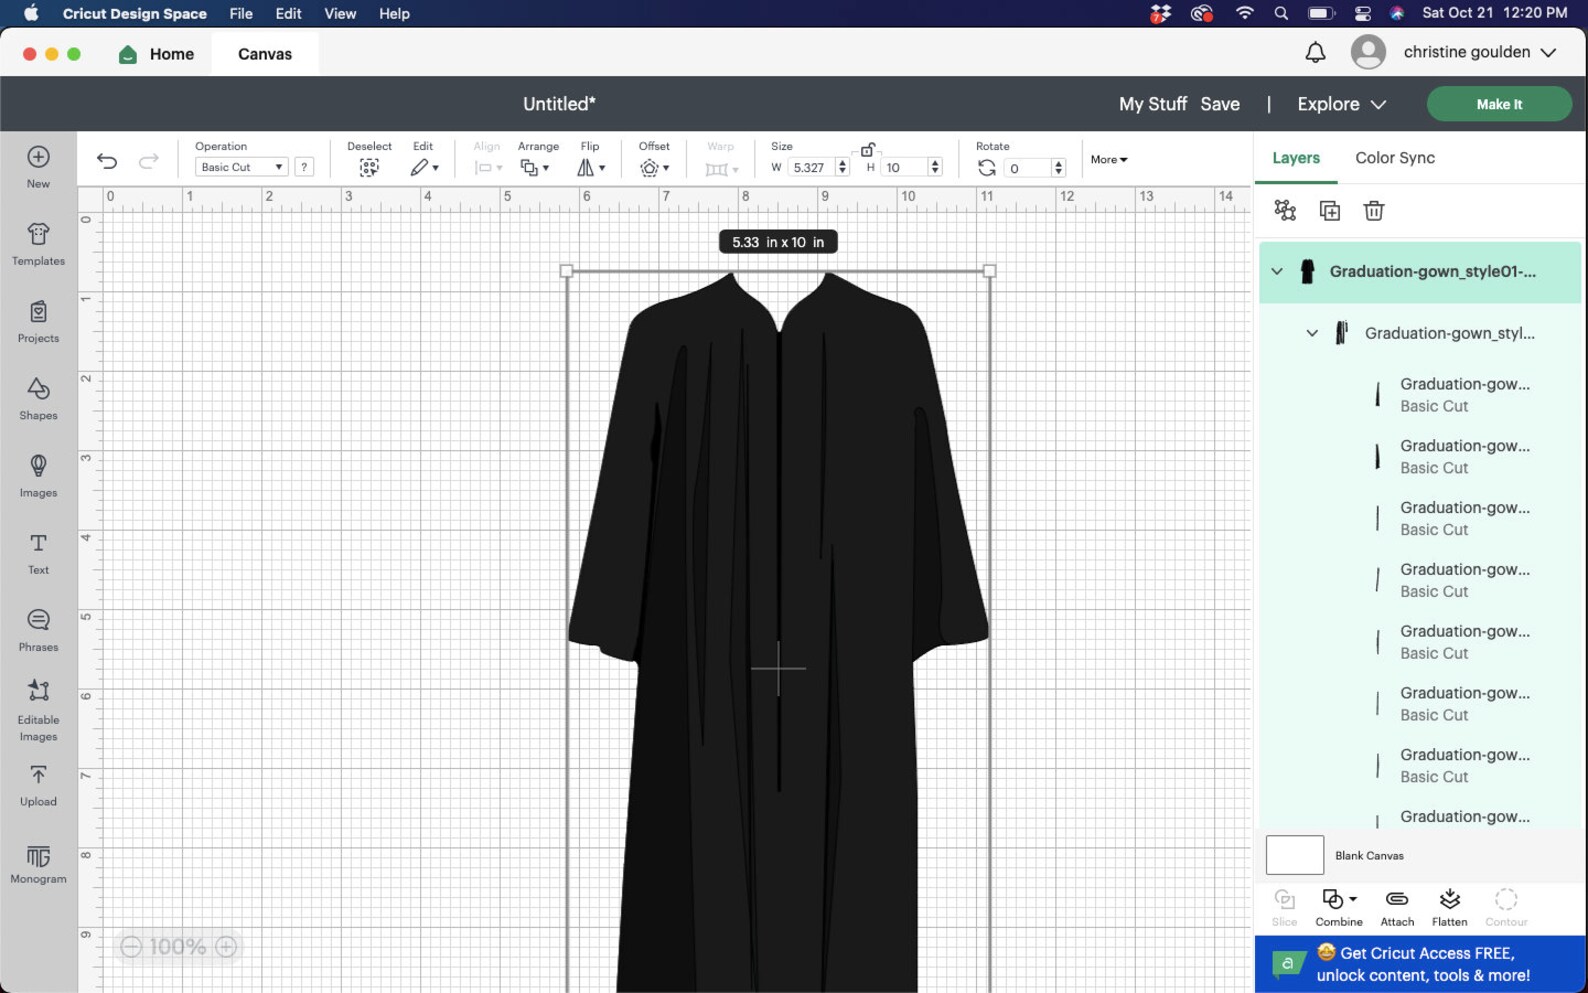Open the File menu
This screenshot has width=1588, height=993.
pyautogui.click(x=241, y=13)
